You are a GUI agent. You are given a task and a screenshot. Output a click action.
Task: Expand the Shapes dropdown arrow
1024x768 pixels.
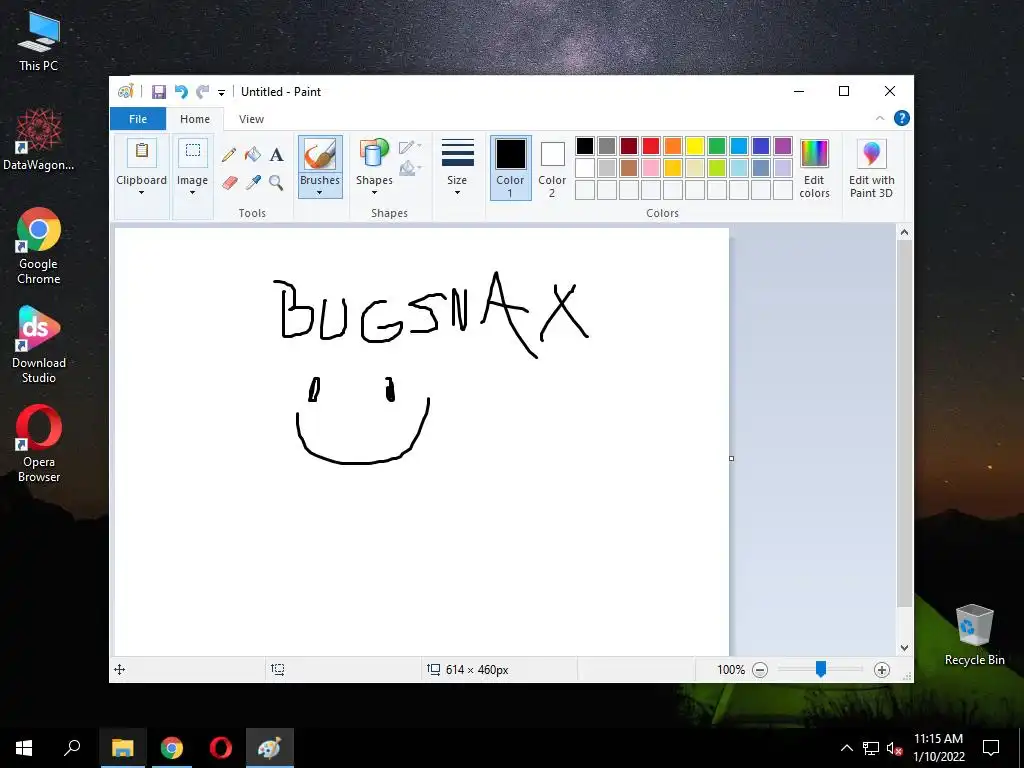374,193
